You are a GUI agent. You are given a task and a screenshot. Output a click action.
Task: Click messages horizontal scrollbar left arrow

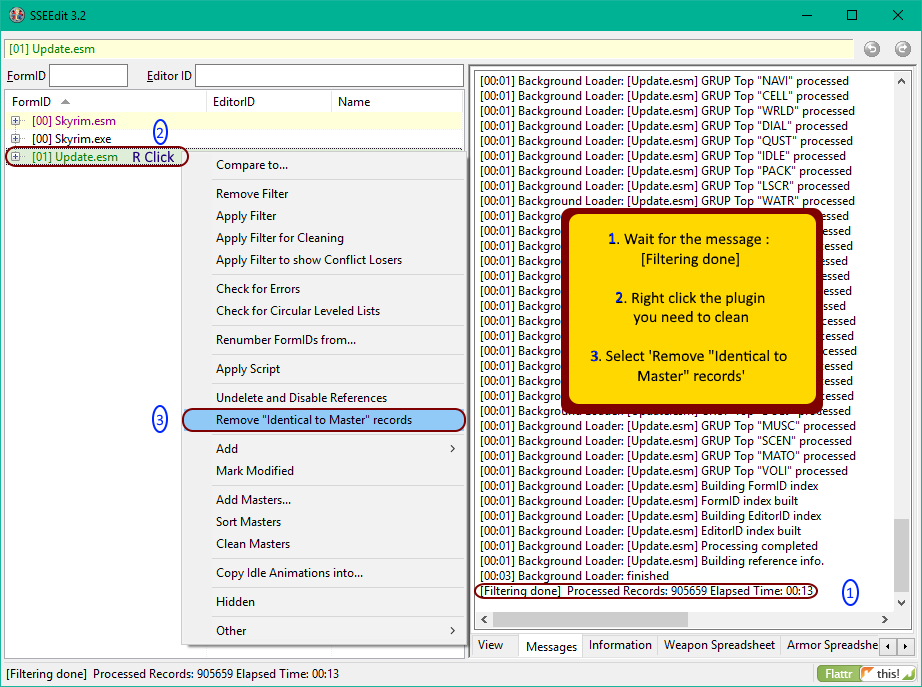485,619
